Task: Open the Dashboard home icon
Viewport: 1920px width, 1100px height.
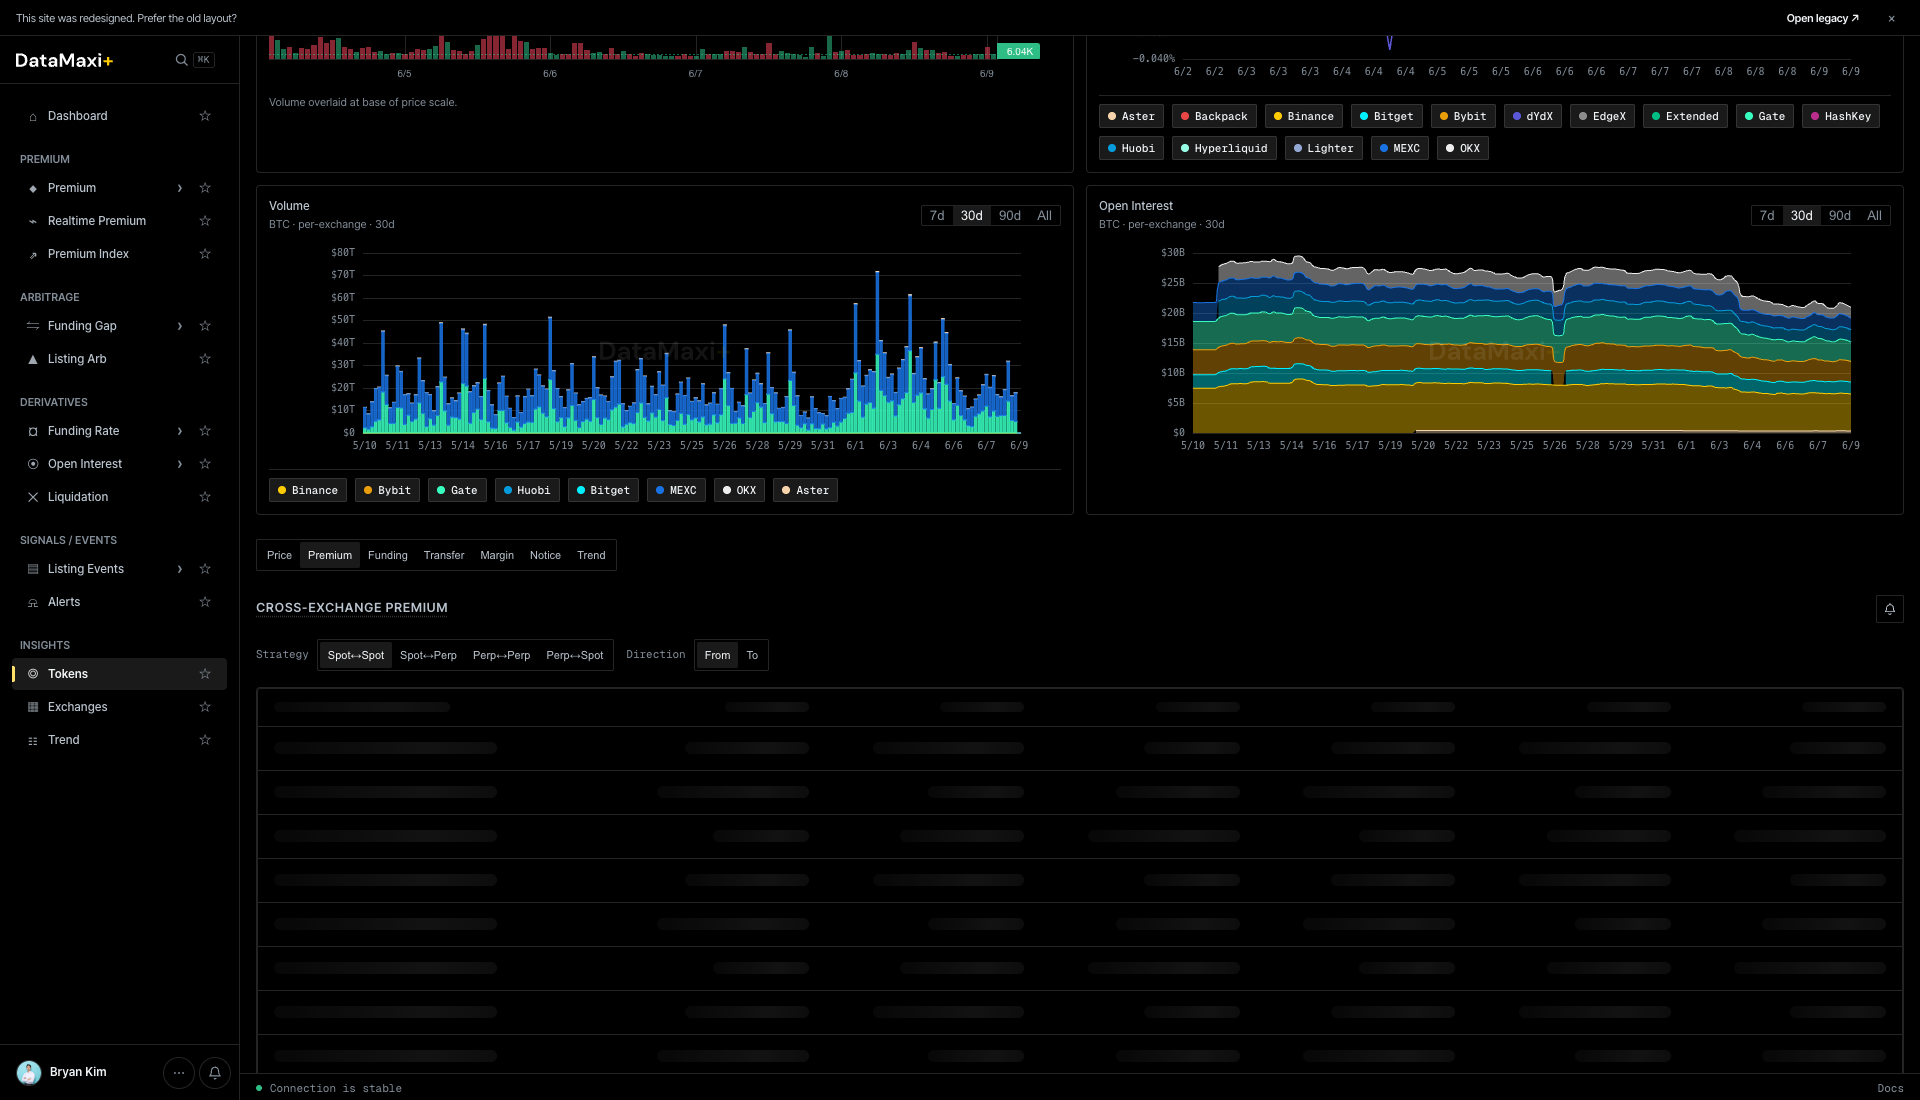Action: point(33,117)
